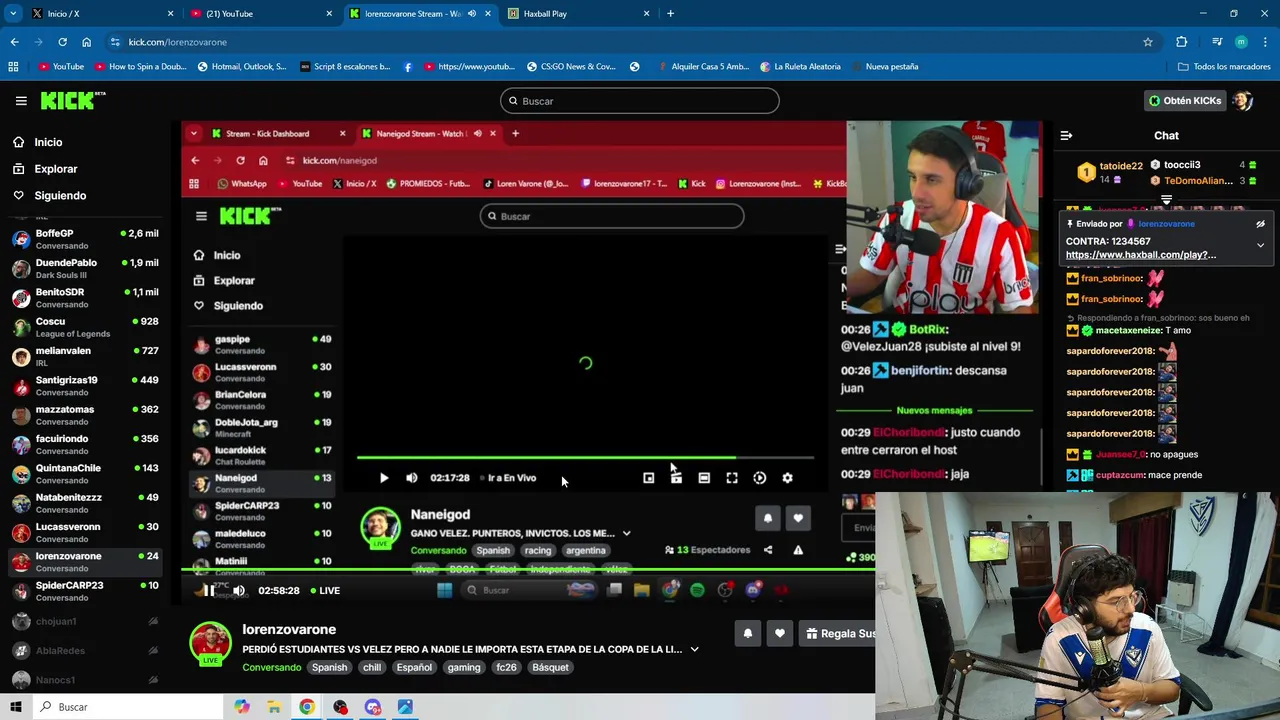
Task: Open Lucassveronn channel in sidebar
Action: [85, 532]
